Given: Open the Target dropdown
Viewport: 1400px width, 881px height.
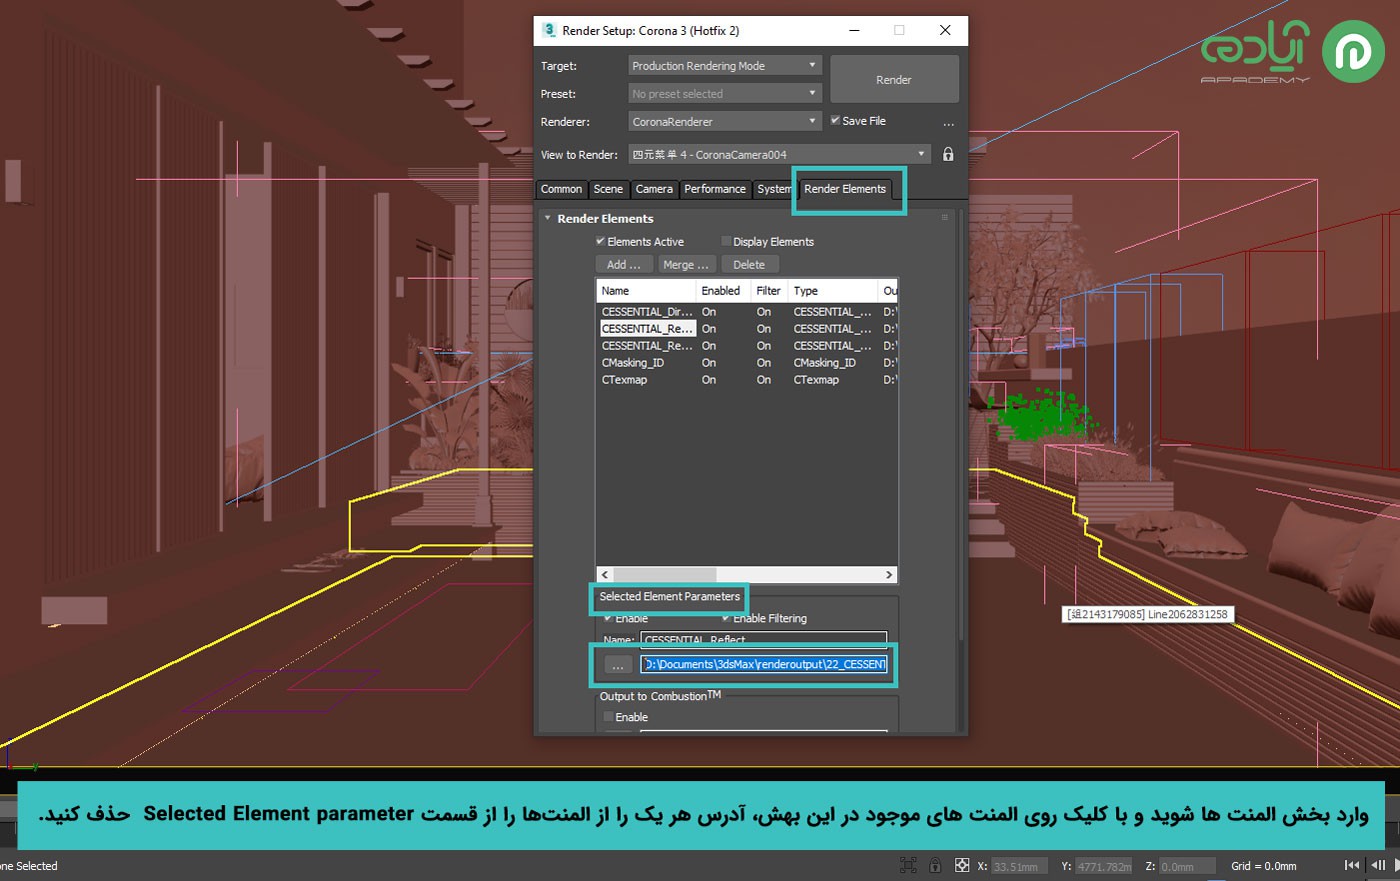Looking at the screenshot, I should [x=725, y=65].
